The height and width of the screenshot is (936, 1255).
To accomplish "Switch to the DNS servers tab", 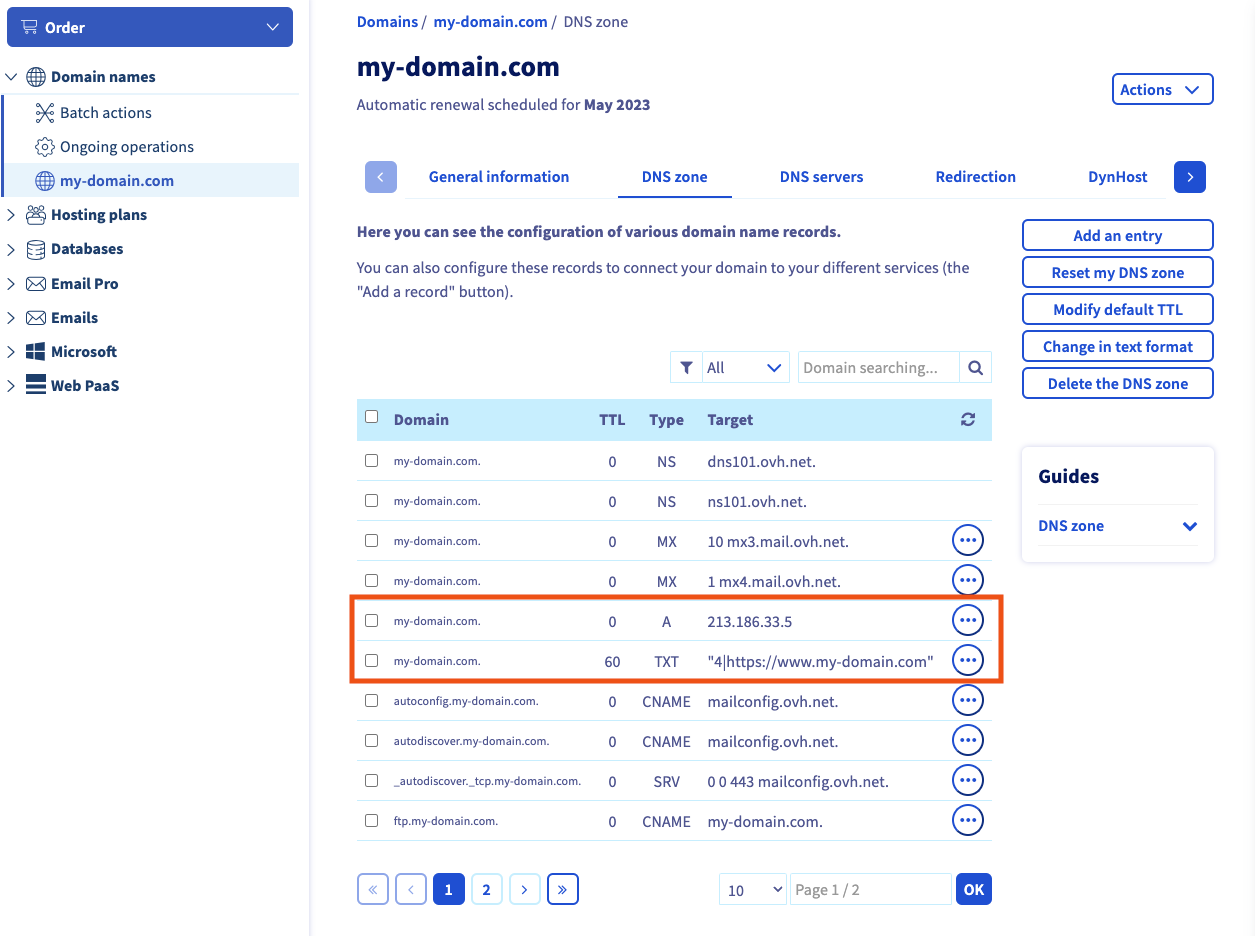I will (x=821, y=177).
